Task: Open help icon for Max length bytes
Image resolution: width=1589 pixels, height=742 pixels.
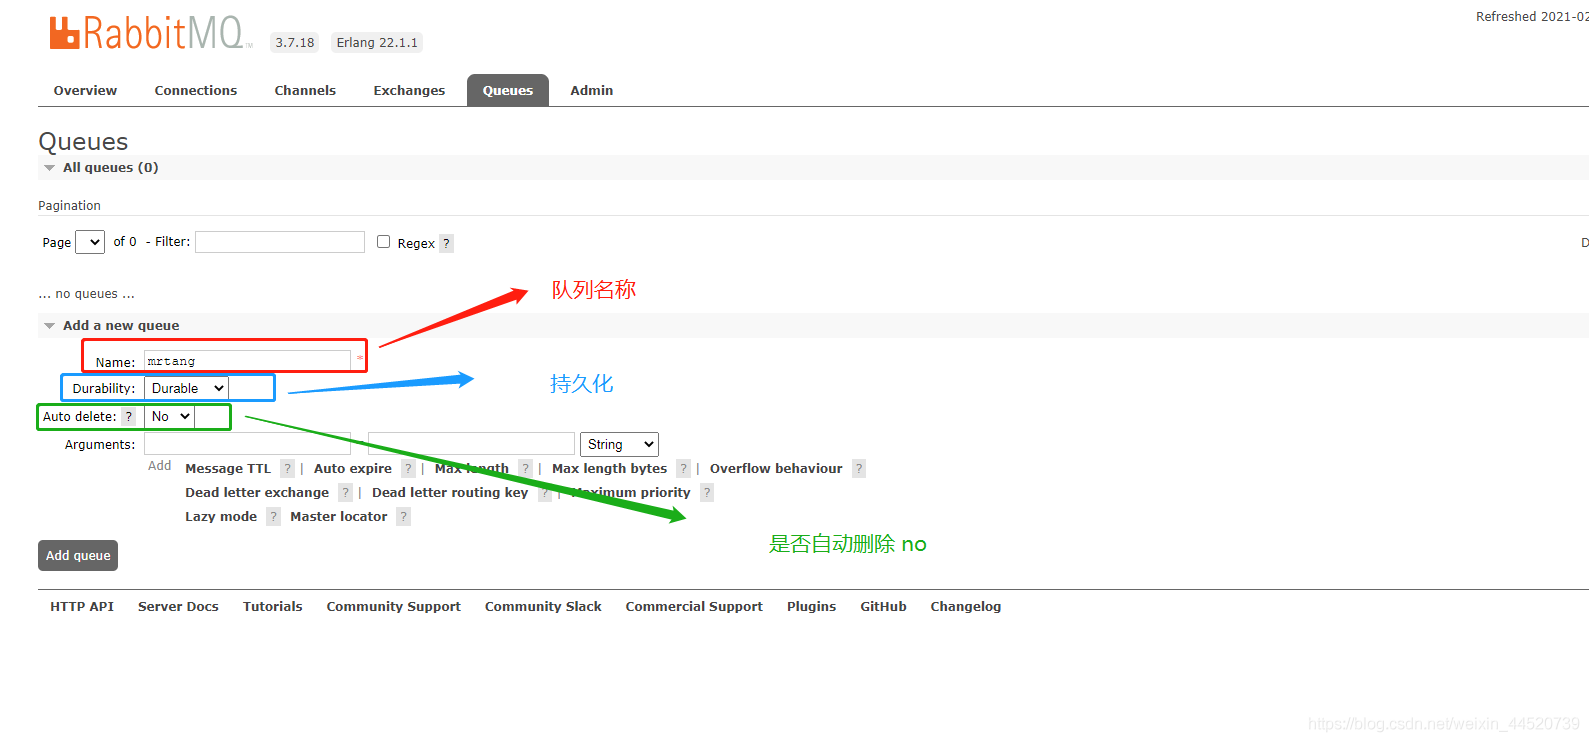Action: [x=683, y=469]
